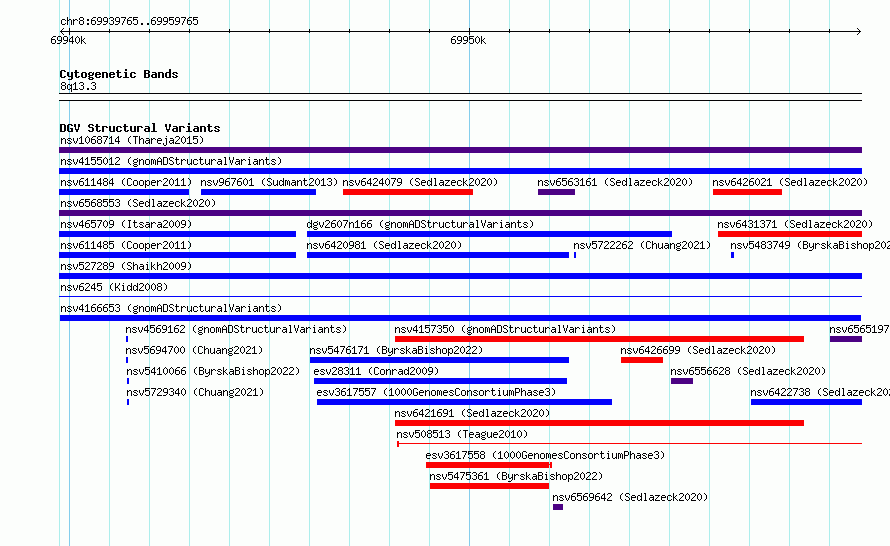Select the nsv4155012 gnomAD variant label
Viewport: 890px width, 546px height.
[x=171, y=161]
